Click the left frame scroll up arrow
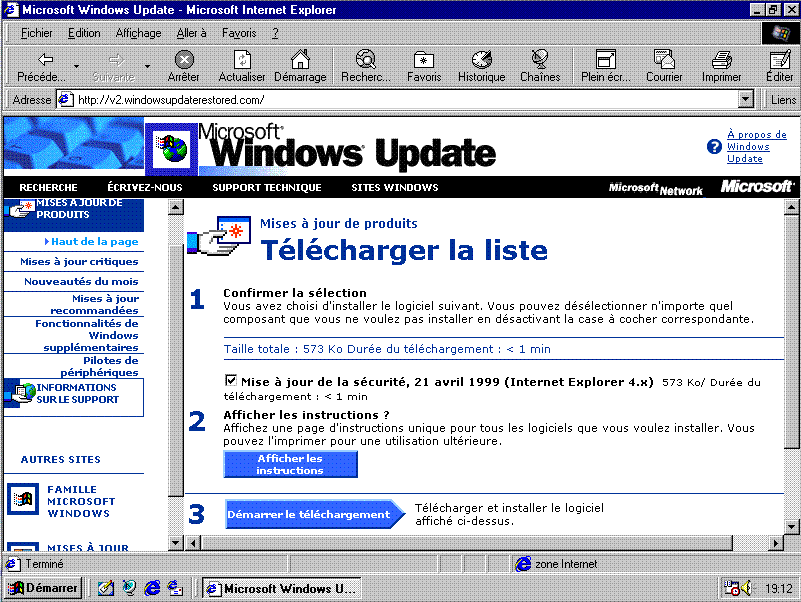This screenshot has width=801, height=602. 175,207
